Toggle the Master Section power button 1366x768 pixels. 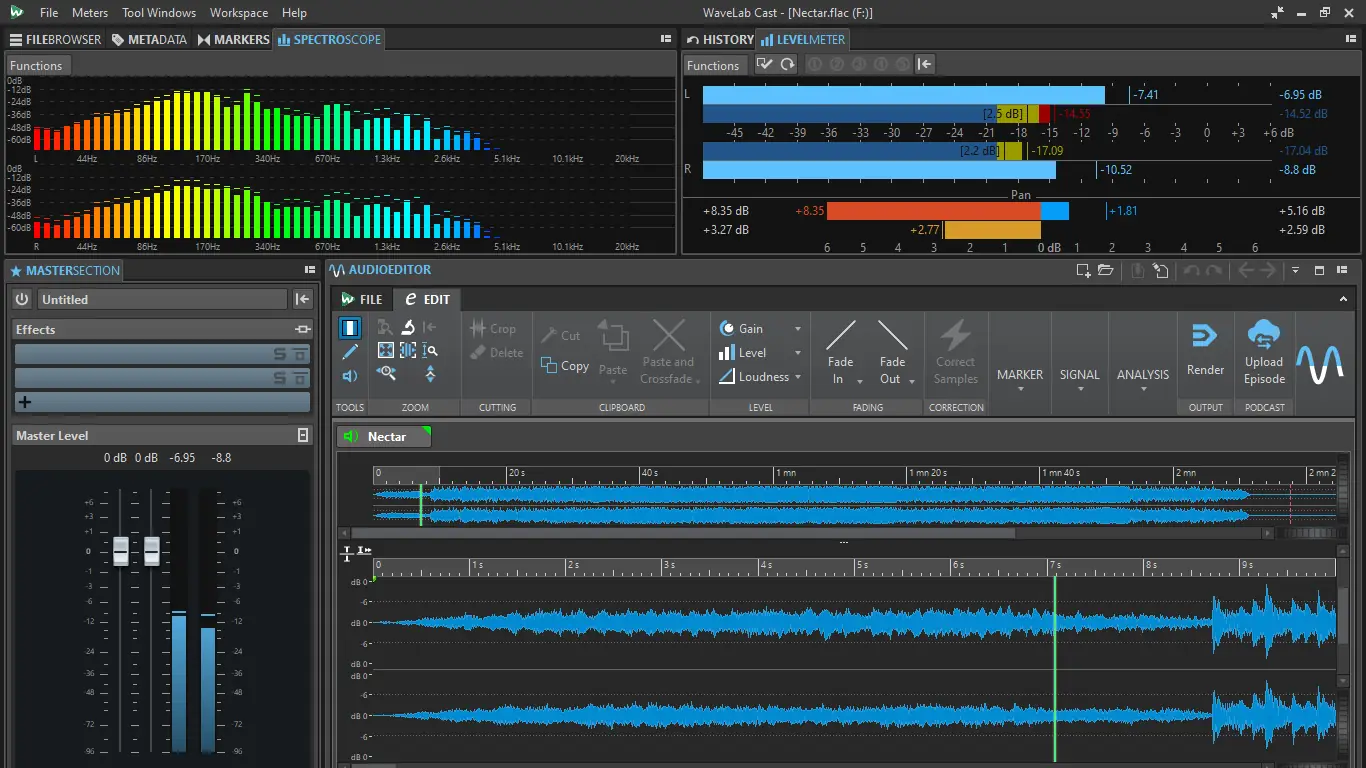(x=22, y=299)
